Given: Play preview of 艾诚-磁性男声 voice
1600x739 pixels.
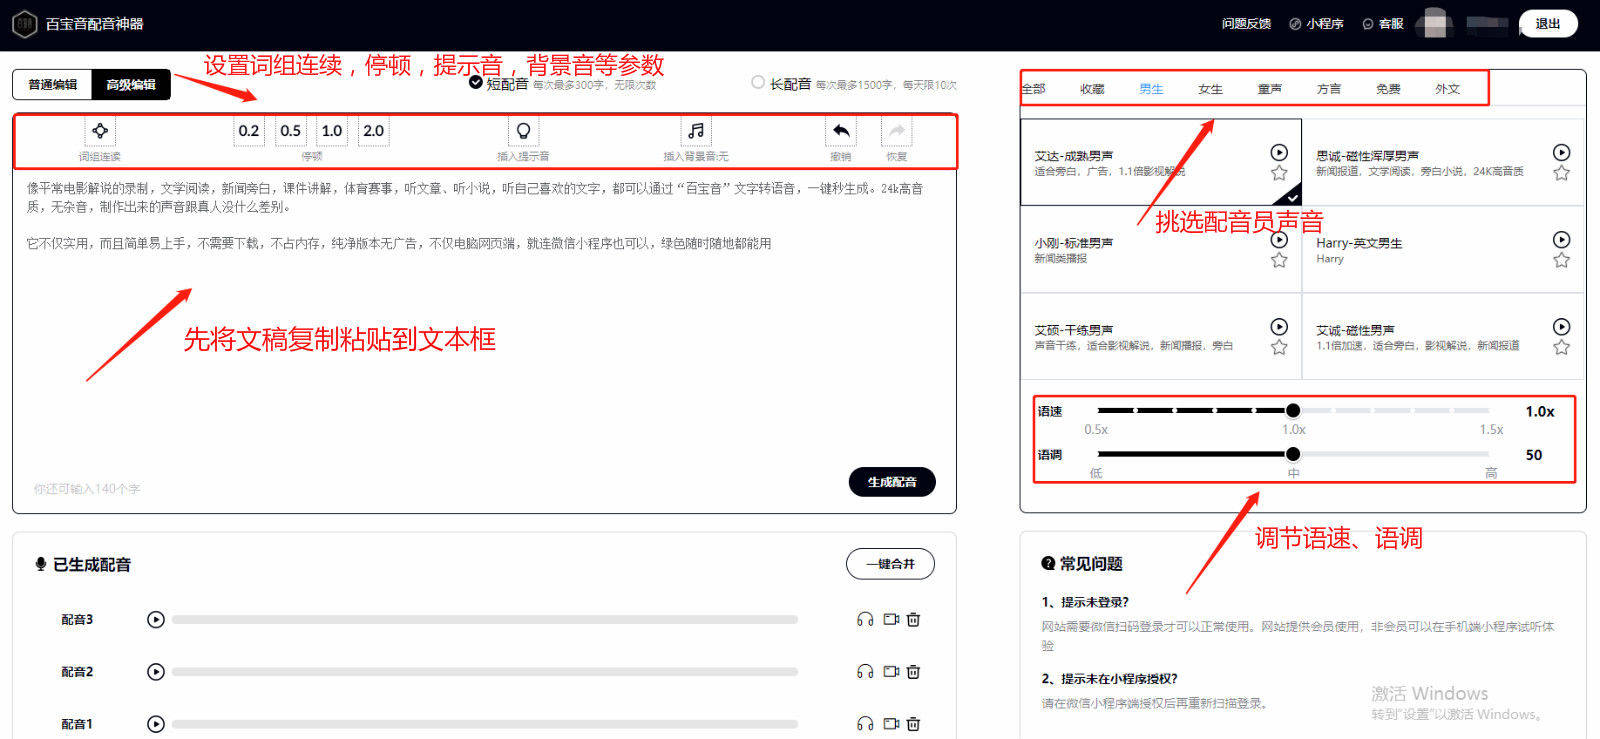Looking at the screenshot, I should (x=1562, y=326).
